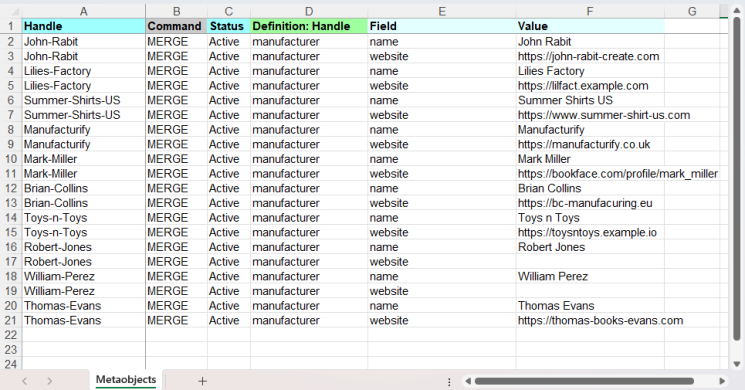Select column D header
This screenshot has height=390, width=745.
tap(309, 11)
